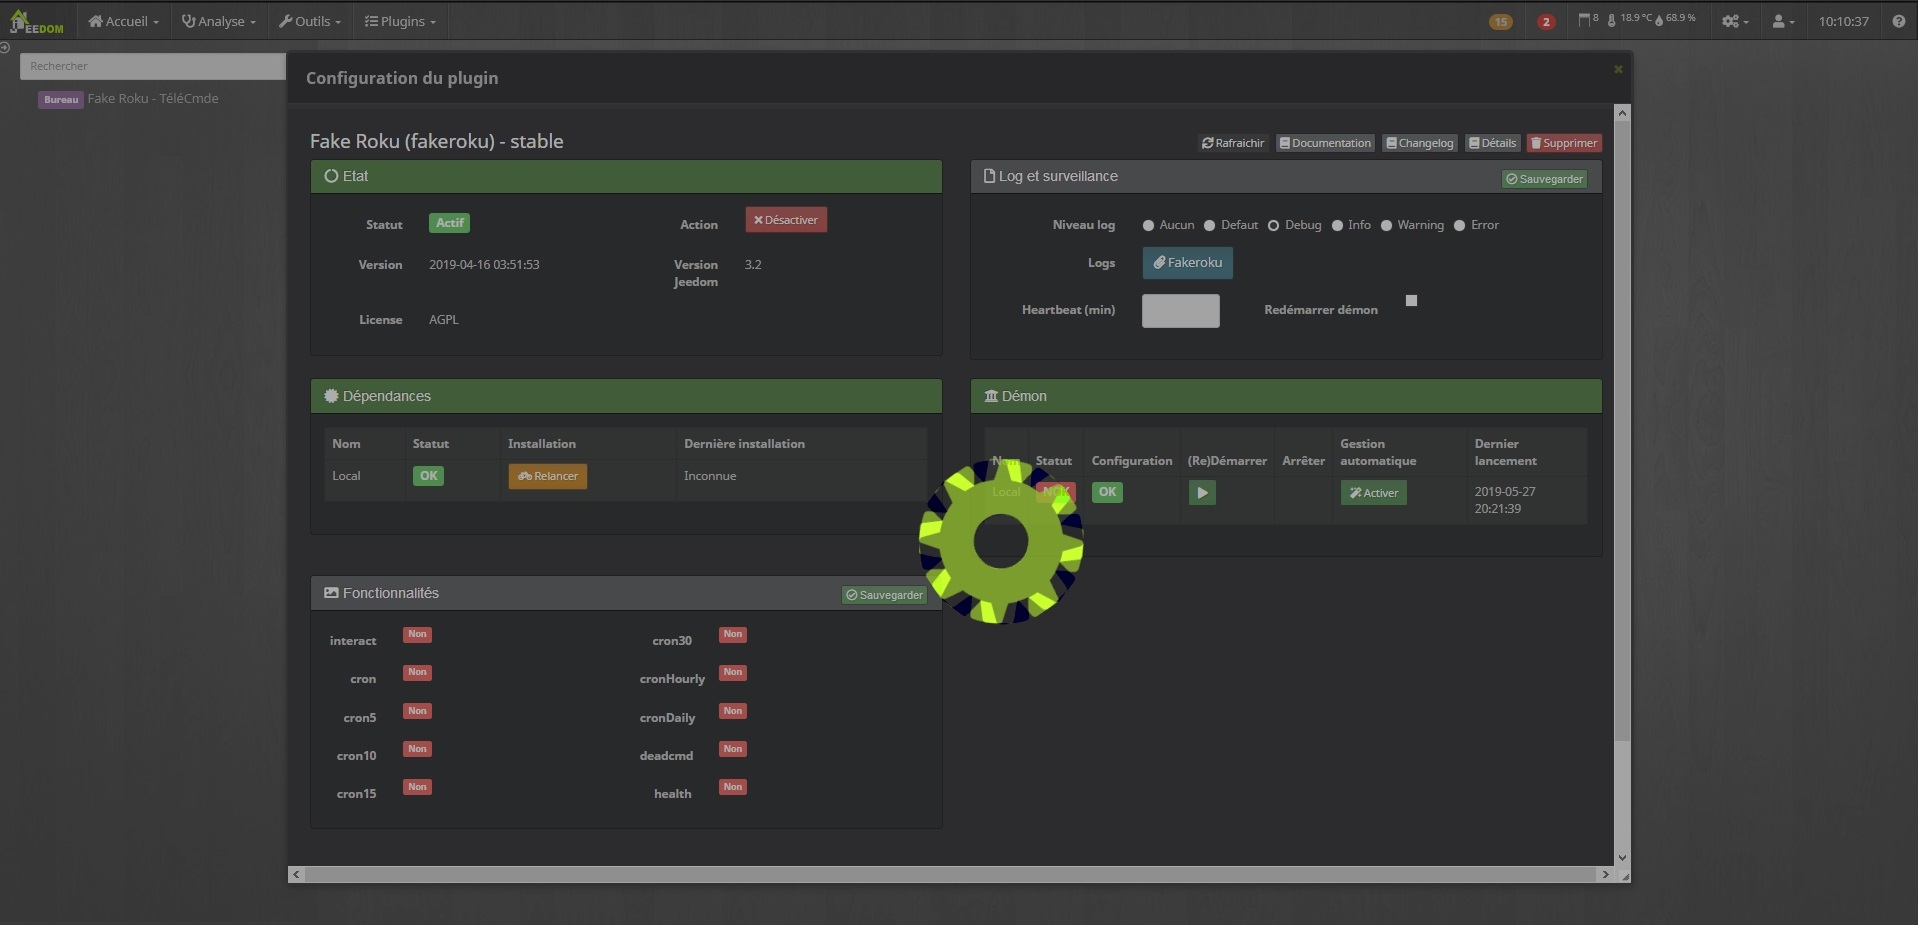Click the Non label for interact
This screenshot has width=1920, height=925.
[417, 634]
